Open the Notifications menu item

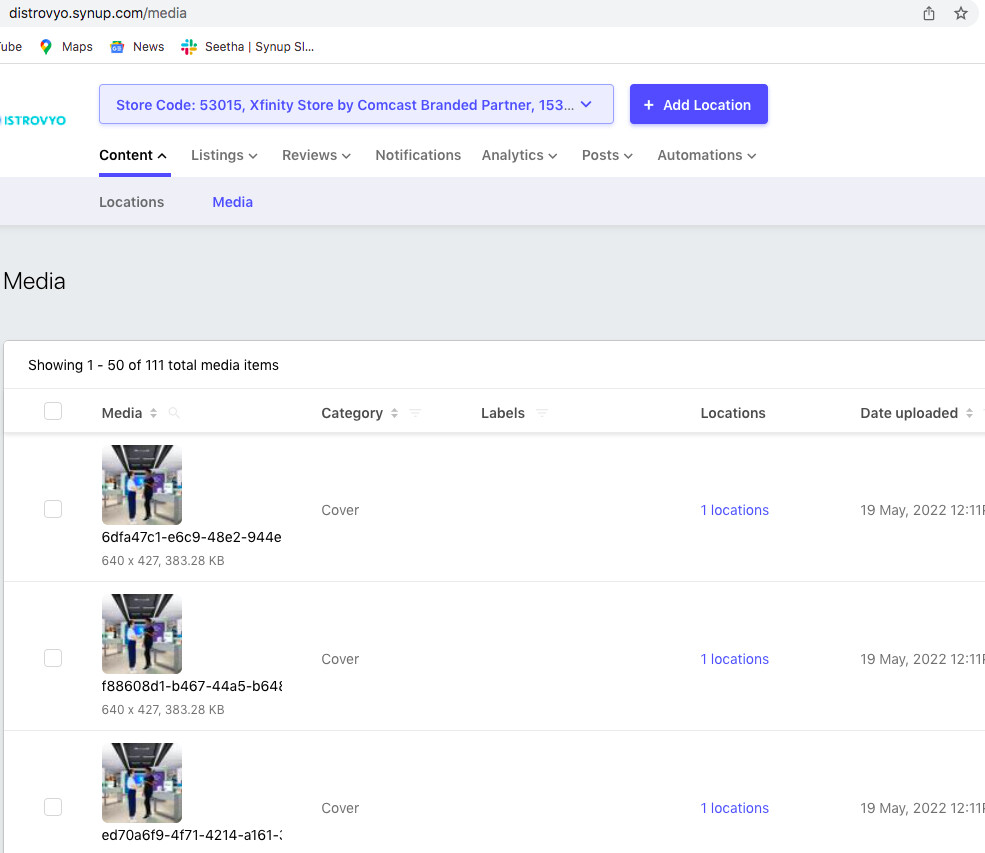(418, 155)
